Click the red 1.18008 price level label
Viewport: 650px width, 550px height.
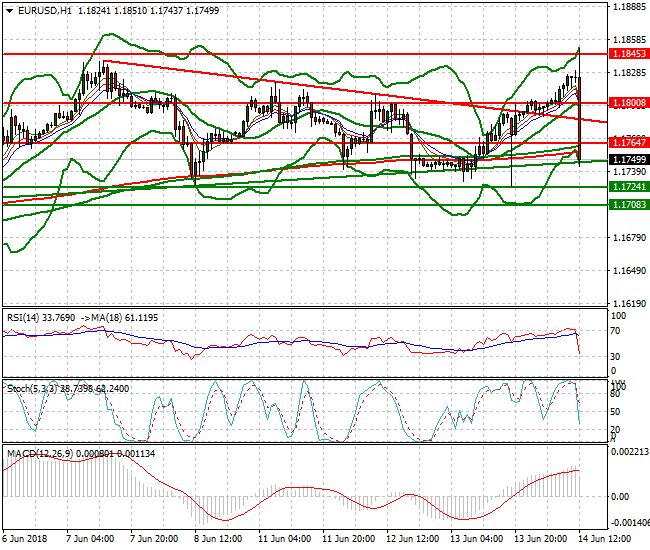(x=629, y=103)
